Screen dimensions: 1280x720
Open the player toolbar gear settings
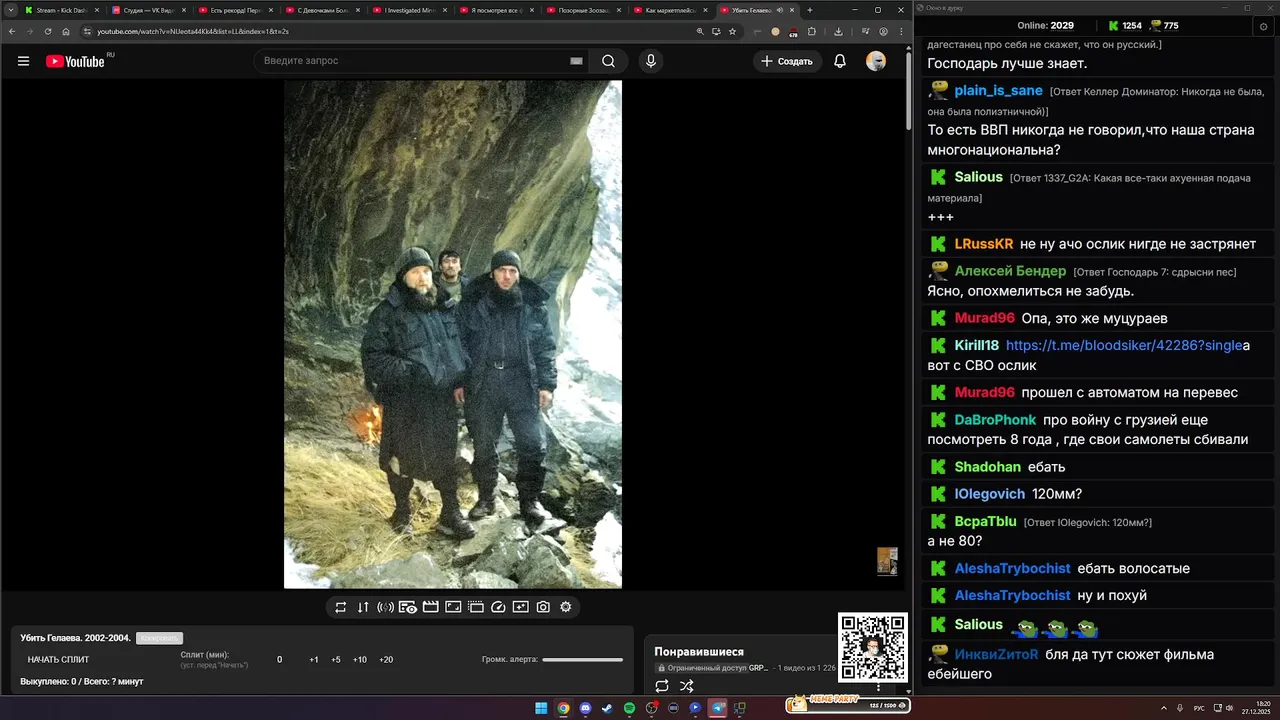[566, 607]
